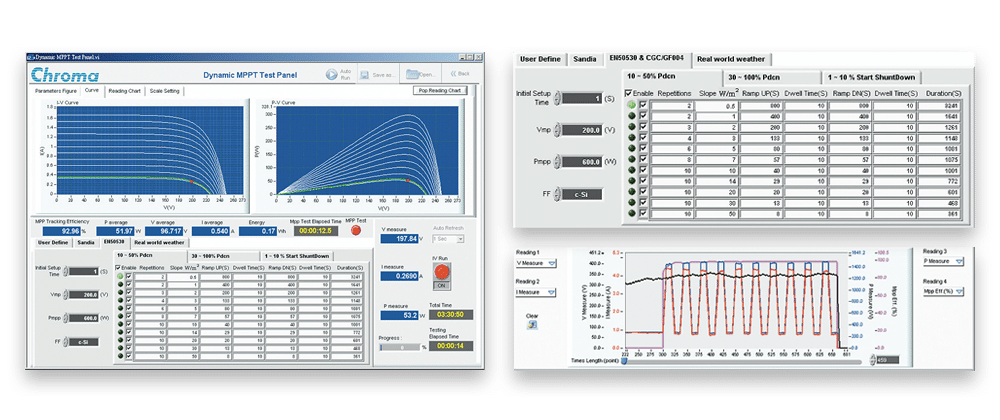1000x420 pixels.
Task: Uncheck the slope 0.5 row checkbox, enlarged panel
Action: tap(643, 105)
